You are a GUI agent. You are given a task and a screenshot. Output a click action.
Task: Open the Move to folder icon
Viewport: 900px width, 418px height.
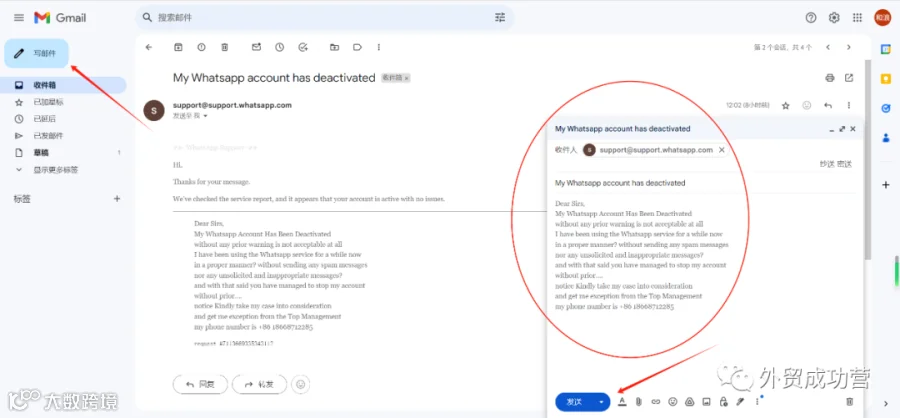point(334,47)
